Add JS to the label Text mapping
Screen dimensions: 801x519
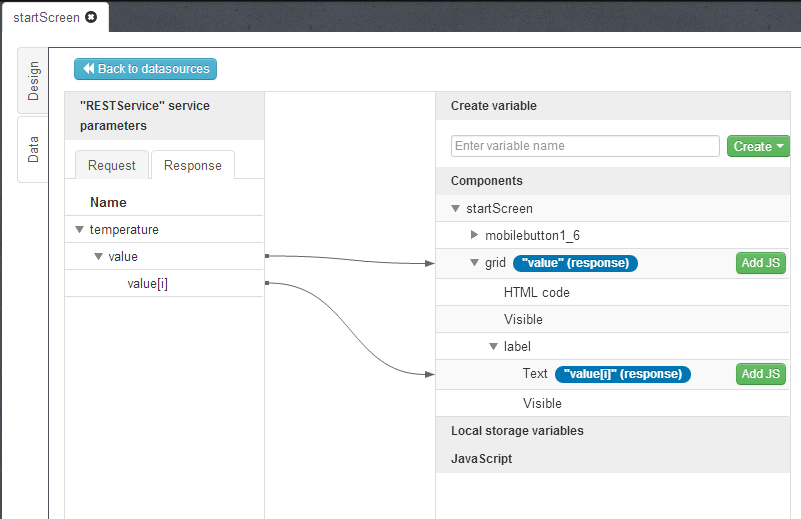pyautogui.click(x=760, y=374)
